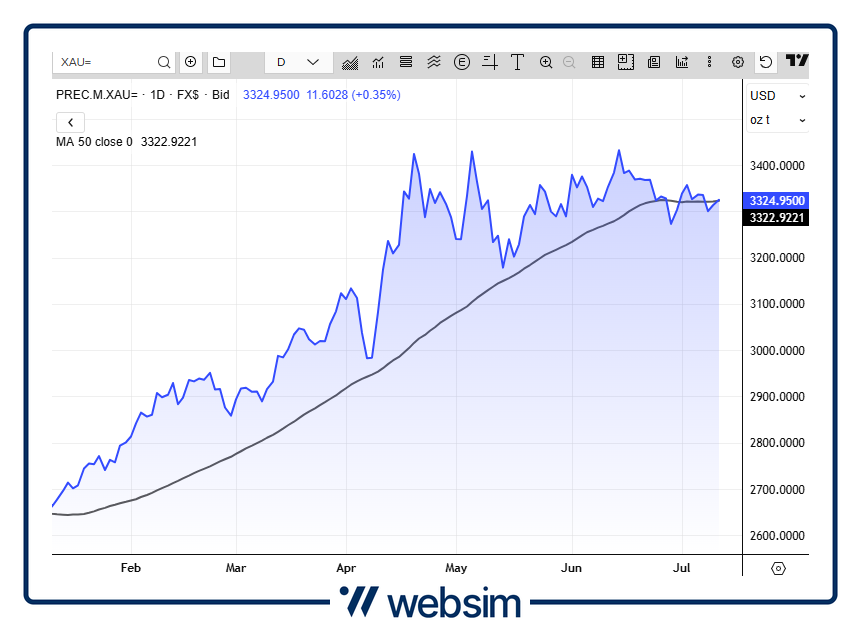Click the compare symbols waves icon
The width and height of the screenshot is (861, 628).
(433, 62)
